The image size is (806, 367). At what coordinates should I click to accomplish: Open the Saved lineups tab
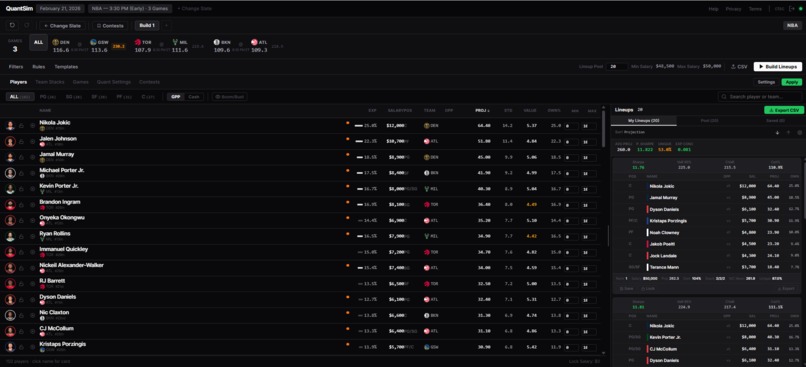(x=774, y=120)
